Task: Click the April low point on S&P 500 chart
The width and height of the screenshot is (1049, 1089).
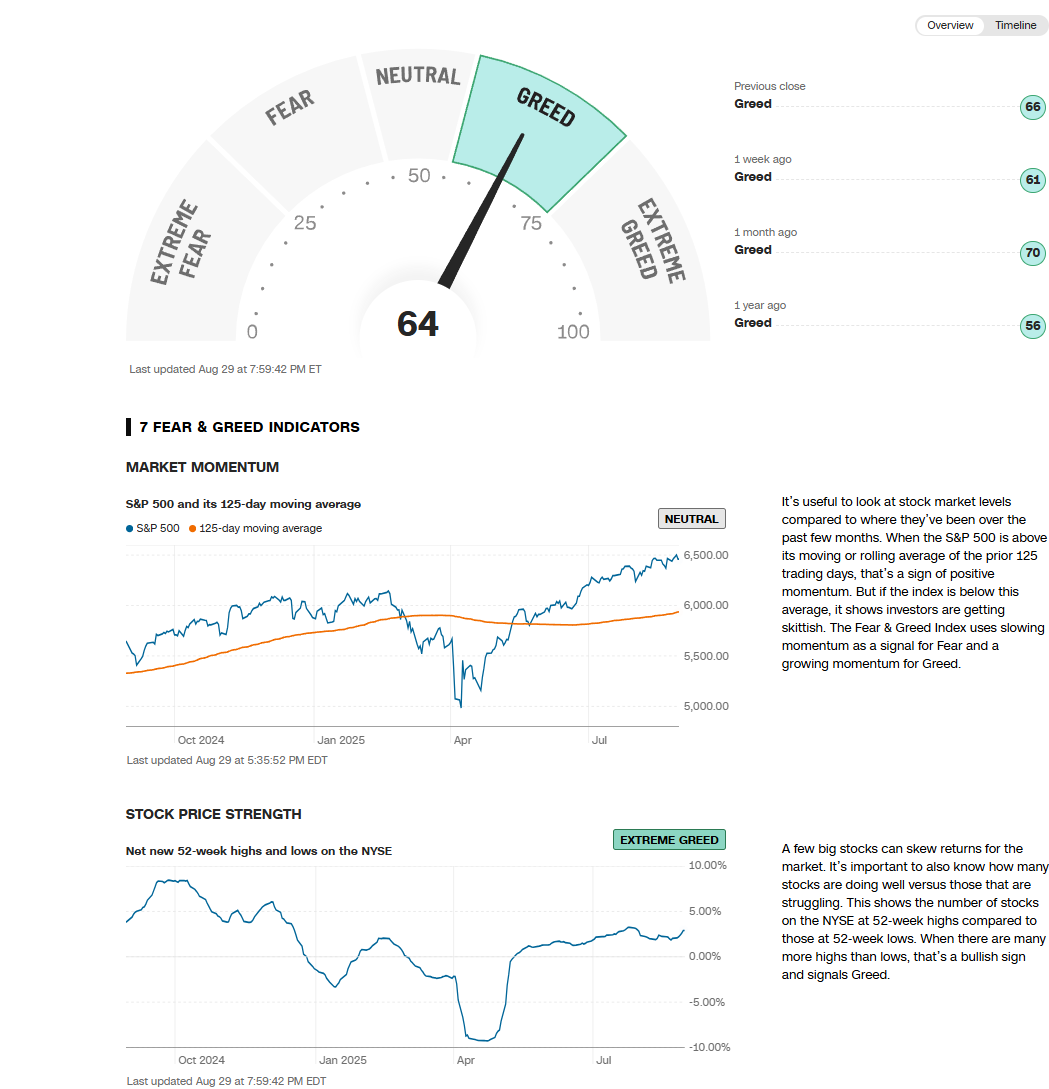Action: click(460, 706)
